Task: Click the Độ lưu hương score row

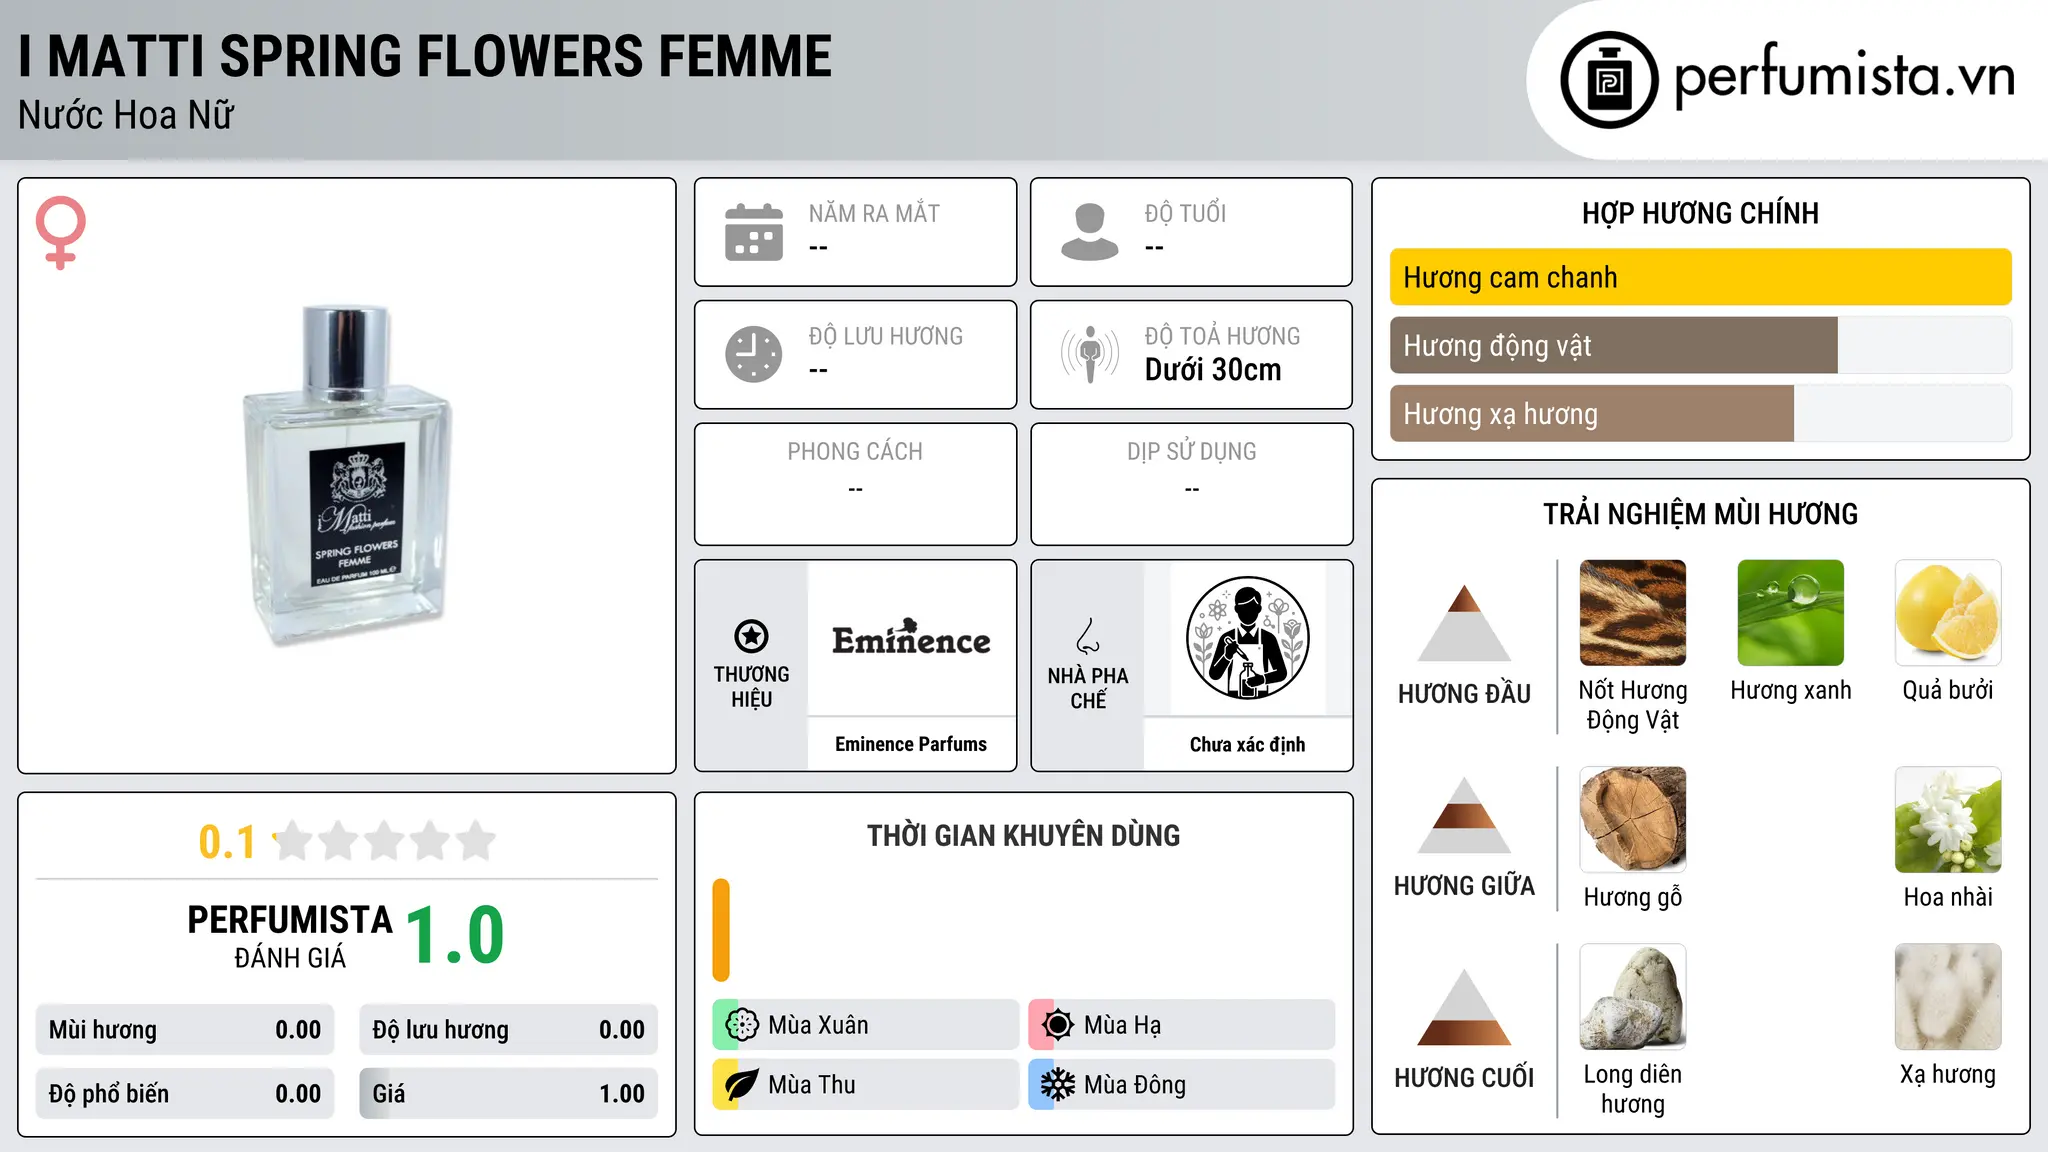Action: pos(508,1030)
